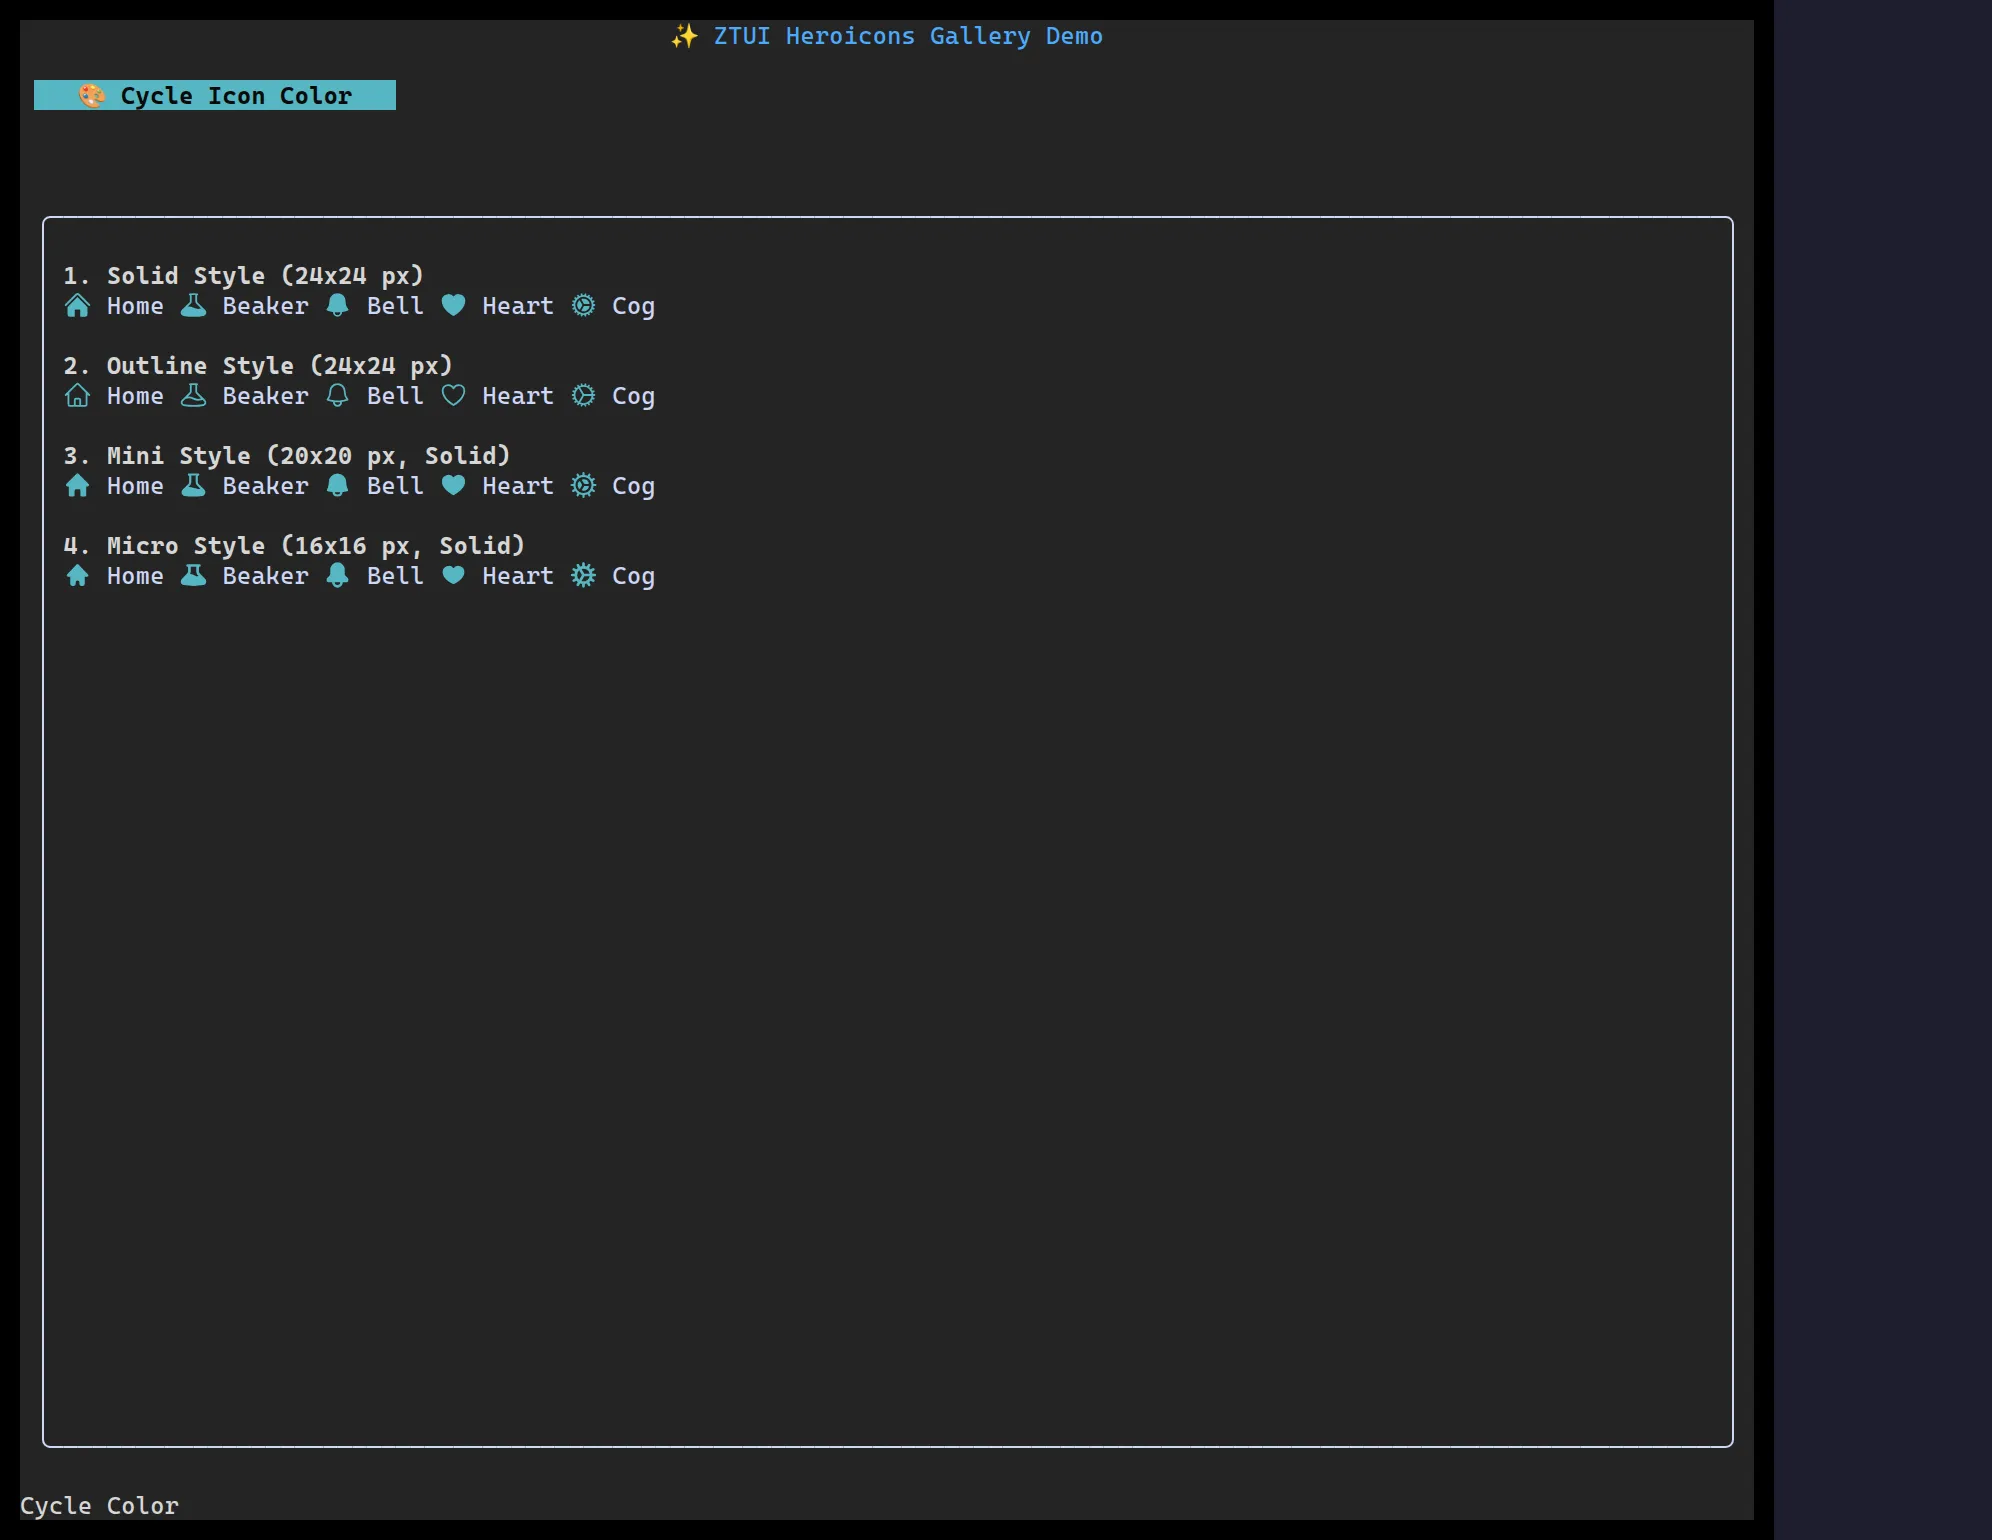Click the Micro Style Cog icon
1992x1540 pixels.
tap(583, 575)
